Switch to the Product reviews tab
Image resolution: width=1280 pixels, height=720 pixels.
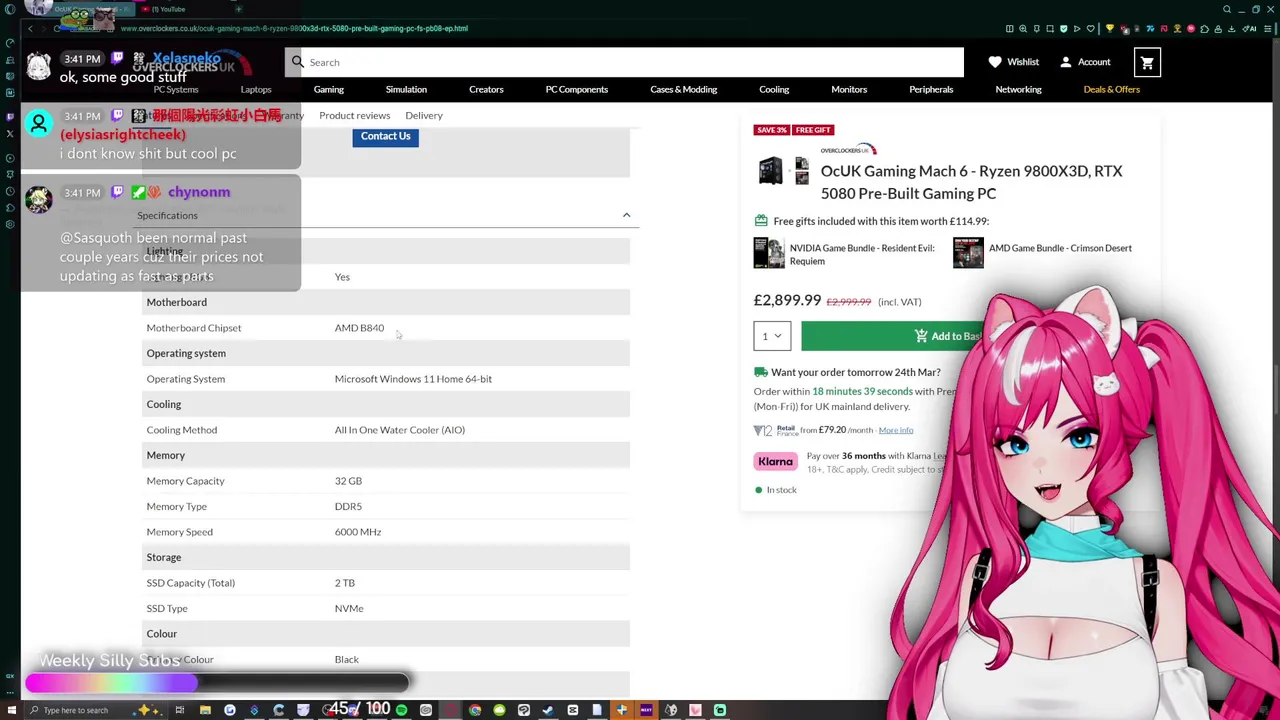pyautogui.click(x=355, y=115)
